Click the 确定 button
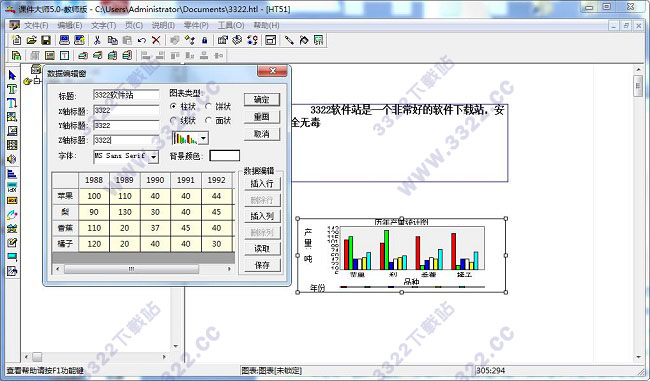Image resolution: width=650 pixels, height=381 pixels. point(262,99)
